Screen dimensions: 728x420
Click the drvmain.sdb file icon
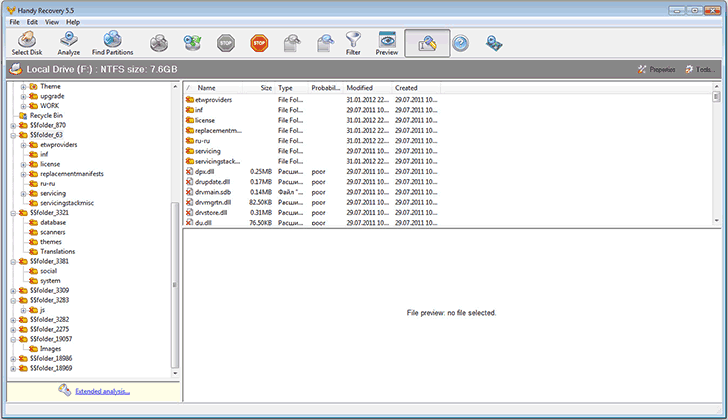point(189,192)
